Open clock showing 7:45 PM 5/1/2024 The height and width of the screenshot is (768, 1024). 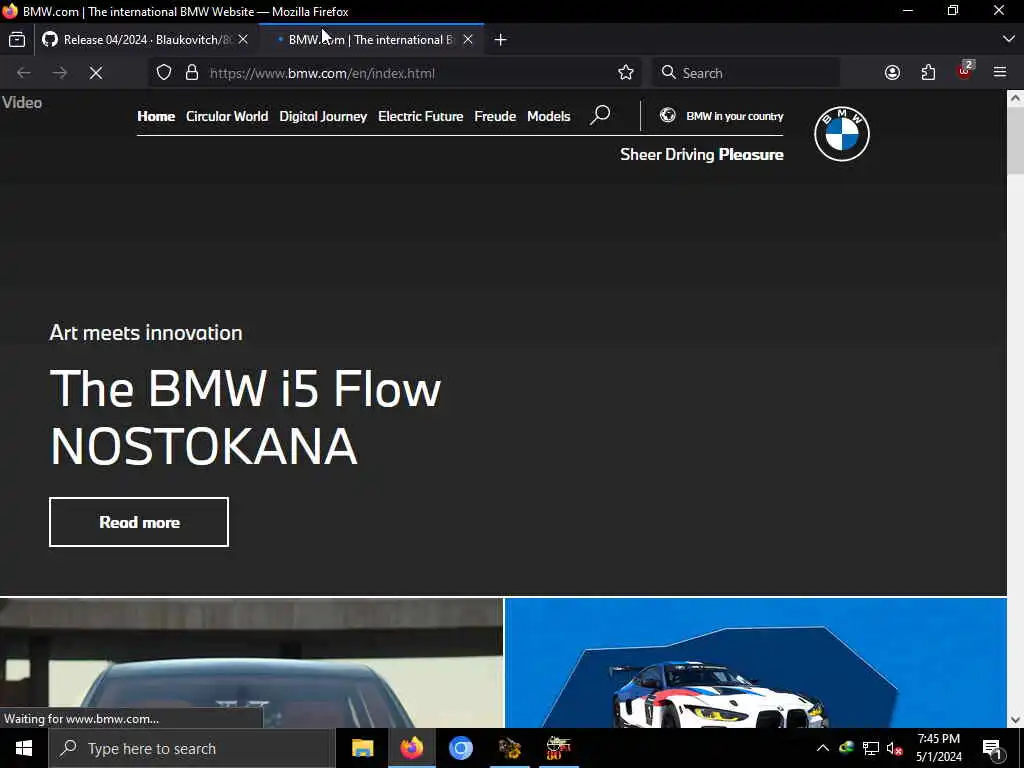[938, 748]
